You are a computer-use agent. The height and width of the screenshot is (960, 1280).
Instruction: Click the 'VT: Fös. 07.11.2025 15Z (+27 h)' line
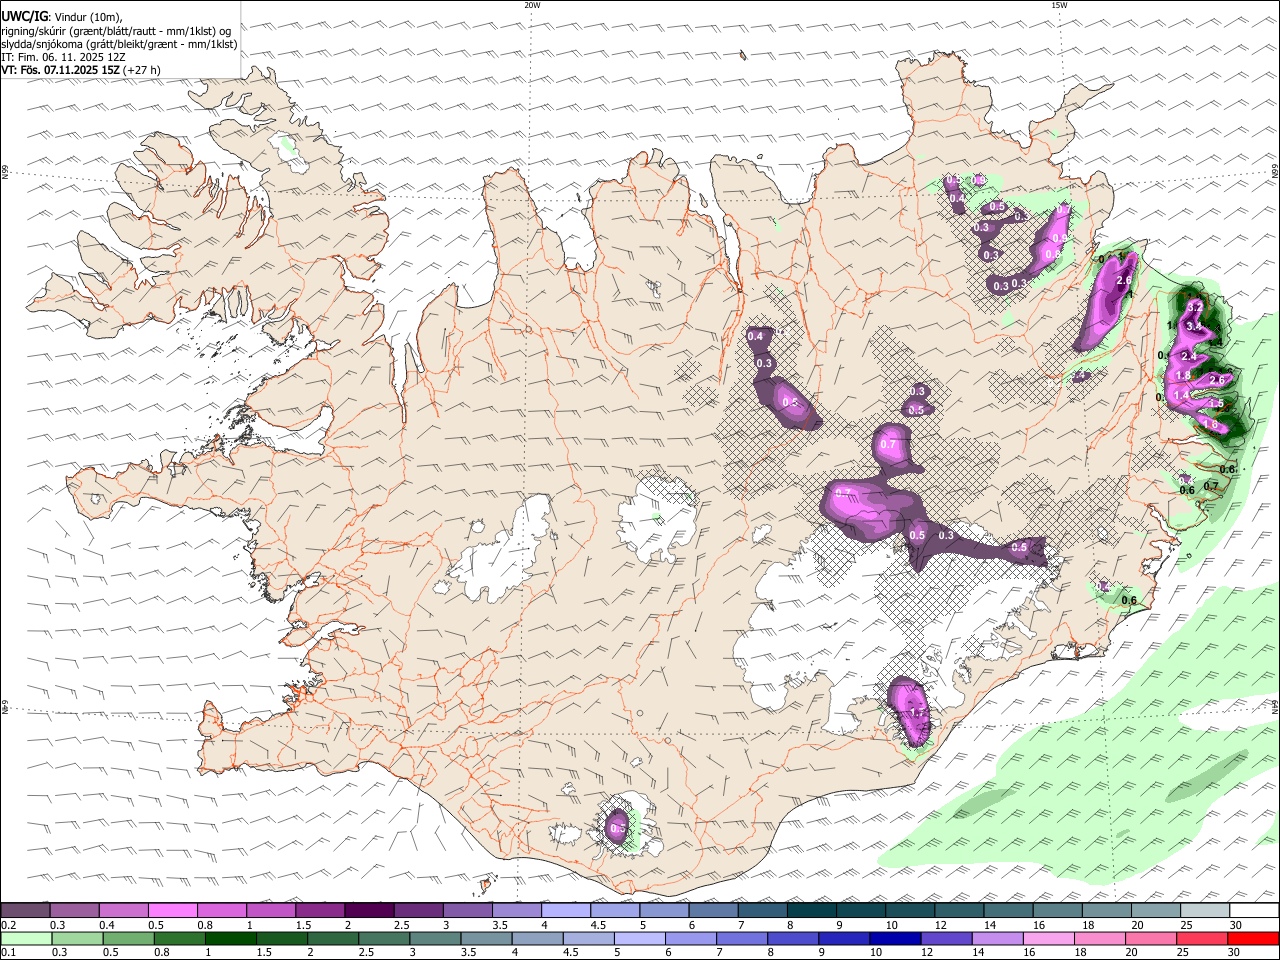click(81, 70)
